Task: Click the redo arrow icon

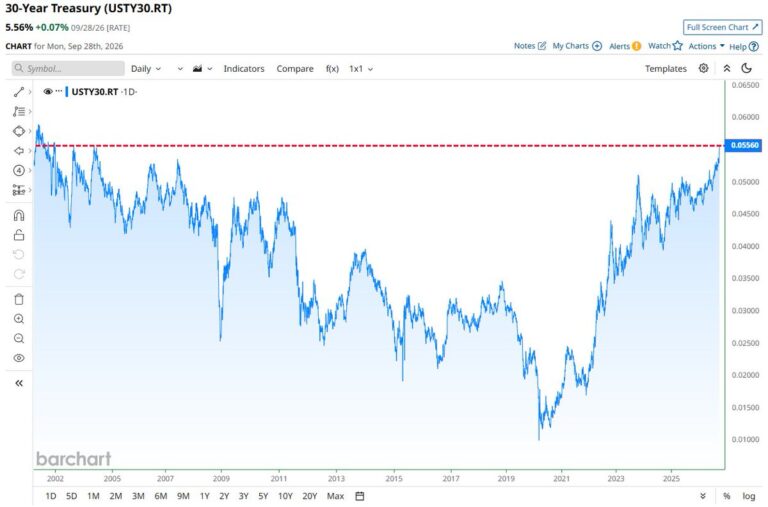Action: coord(19,274)
